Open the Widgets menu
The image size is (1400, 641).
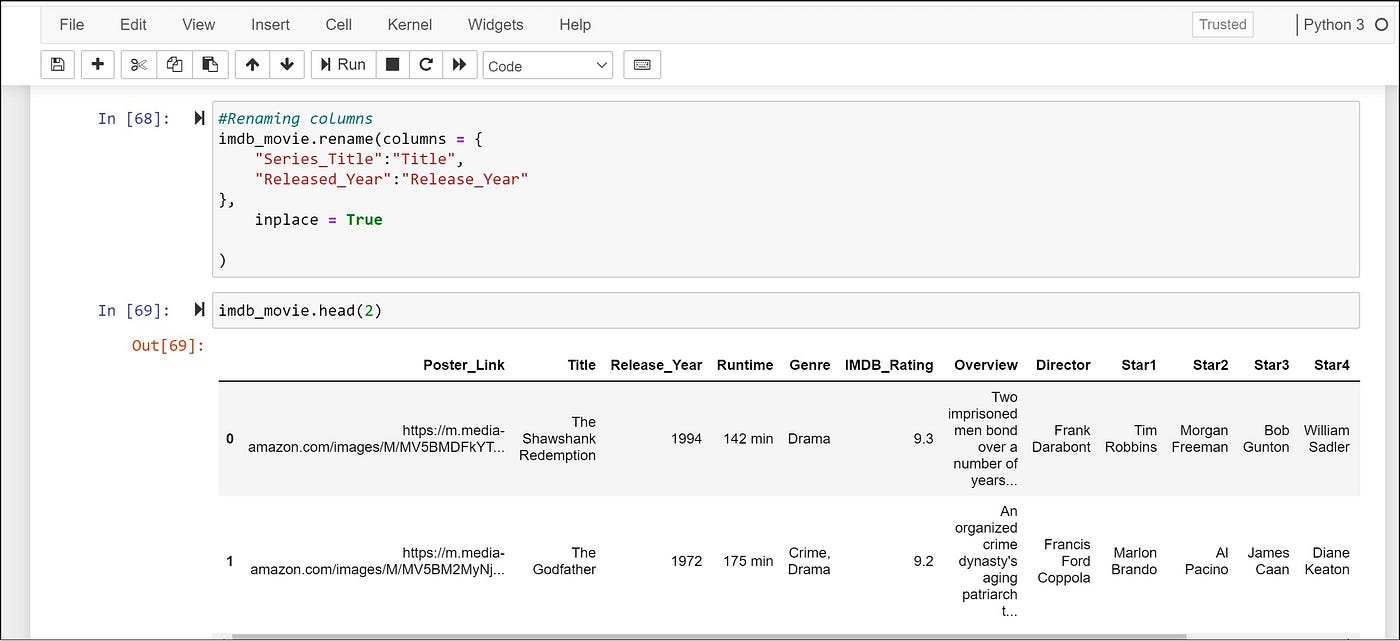(x=495, y=24)
